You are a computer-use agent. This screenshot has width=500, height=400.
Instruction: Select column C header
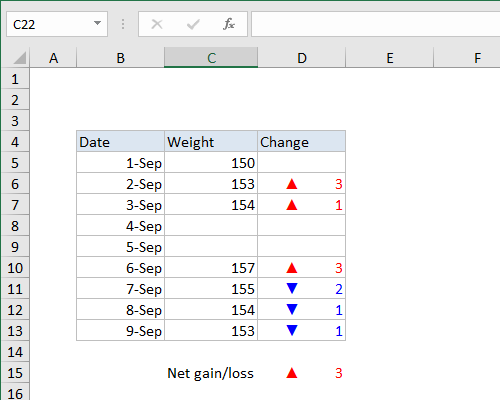[211, 58]
